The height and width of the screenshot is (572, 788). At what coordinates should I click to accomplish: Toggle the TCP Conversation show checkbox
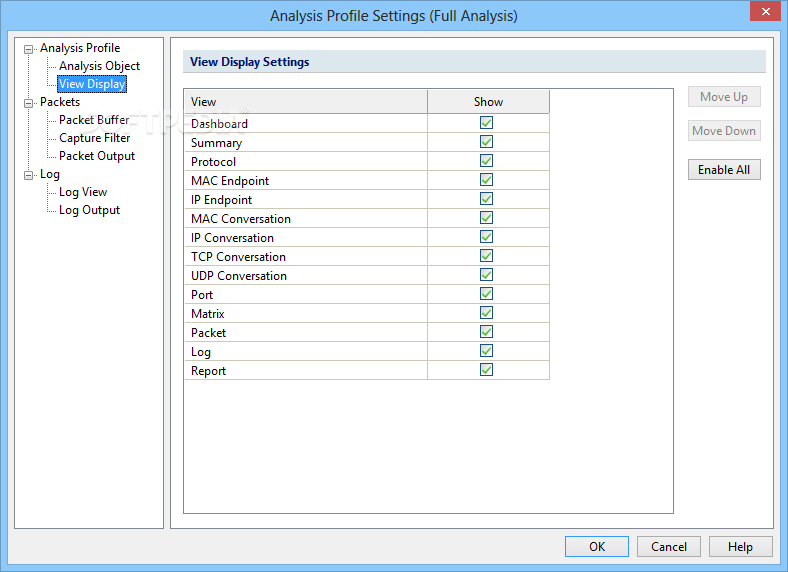tap(486, 256)
